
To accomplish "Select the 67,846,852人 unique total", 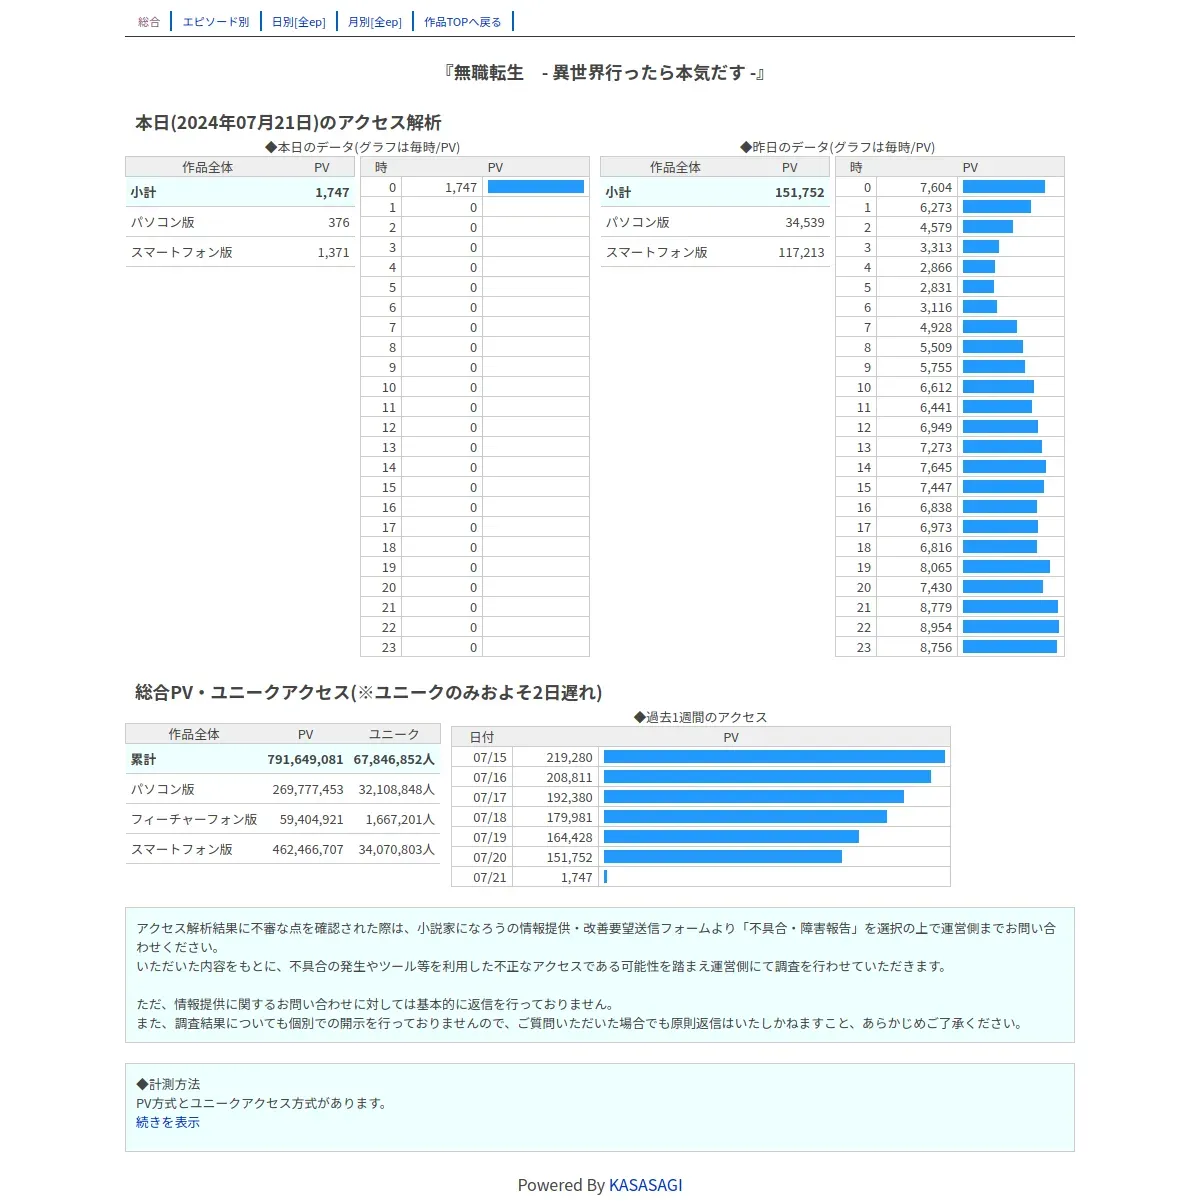I will tap(394, 759).
